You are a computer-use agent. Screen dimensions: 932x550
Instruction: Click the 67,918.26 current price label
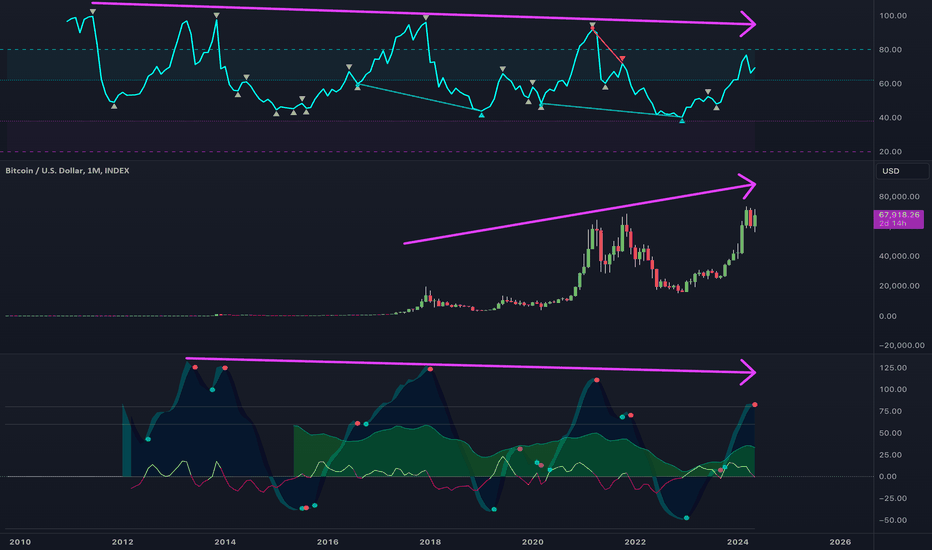898,215
